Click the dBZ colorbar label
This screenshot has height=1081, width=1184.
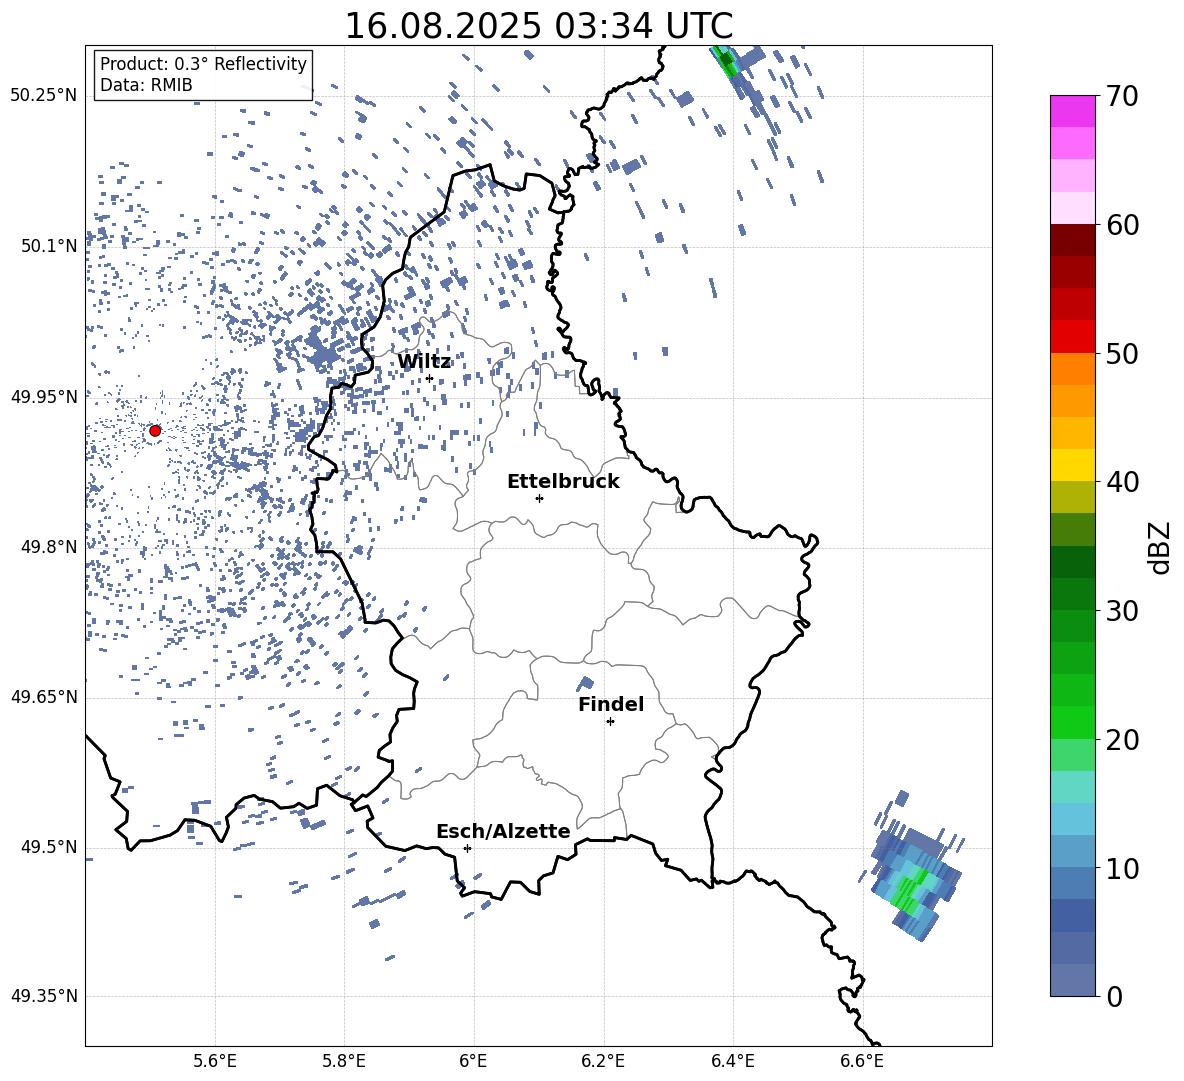[x=1161, y=547]
